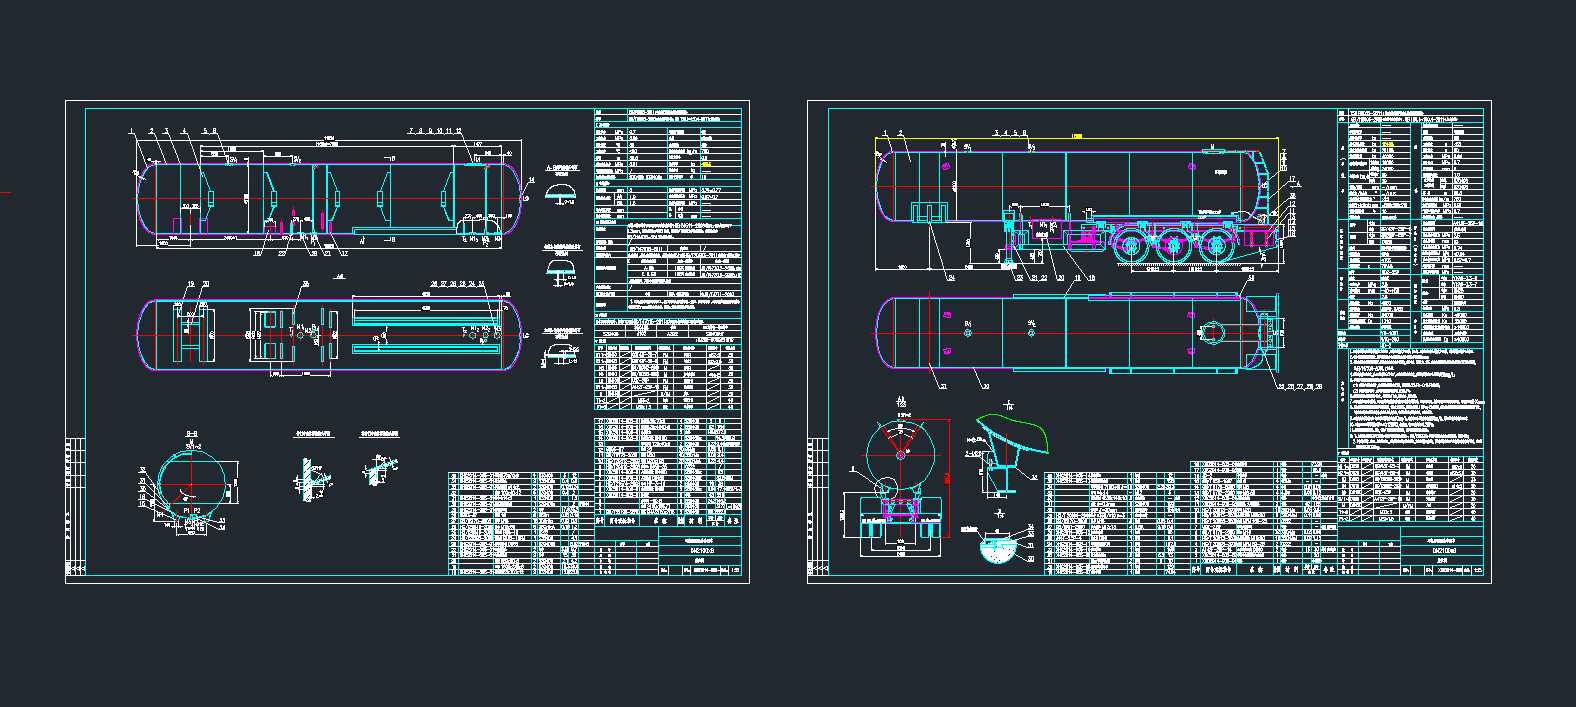Screen dimensions: 1576x707
Task: Select the tank side elevation in left sheet
Action: click(x=331, y=196)
